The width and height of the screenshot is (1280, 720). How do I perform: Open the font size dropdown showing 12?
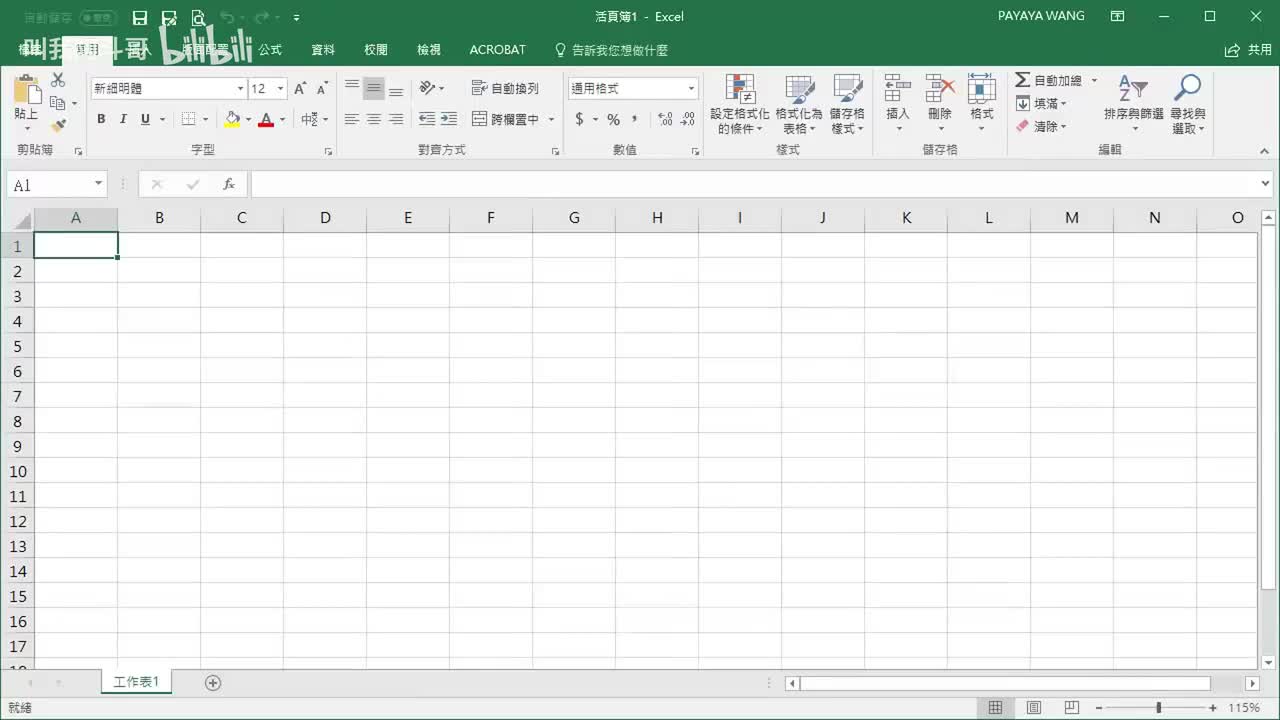coord(280,89)
